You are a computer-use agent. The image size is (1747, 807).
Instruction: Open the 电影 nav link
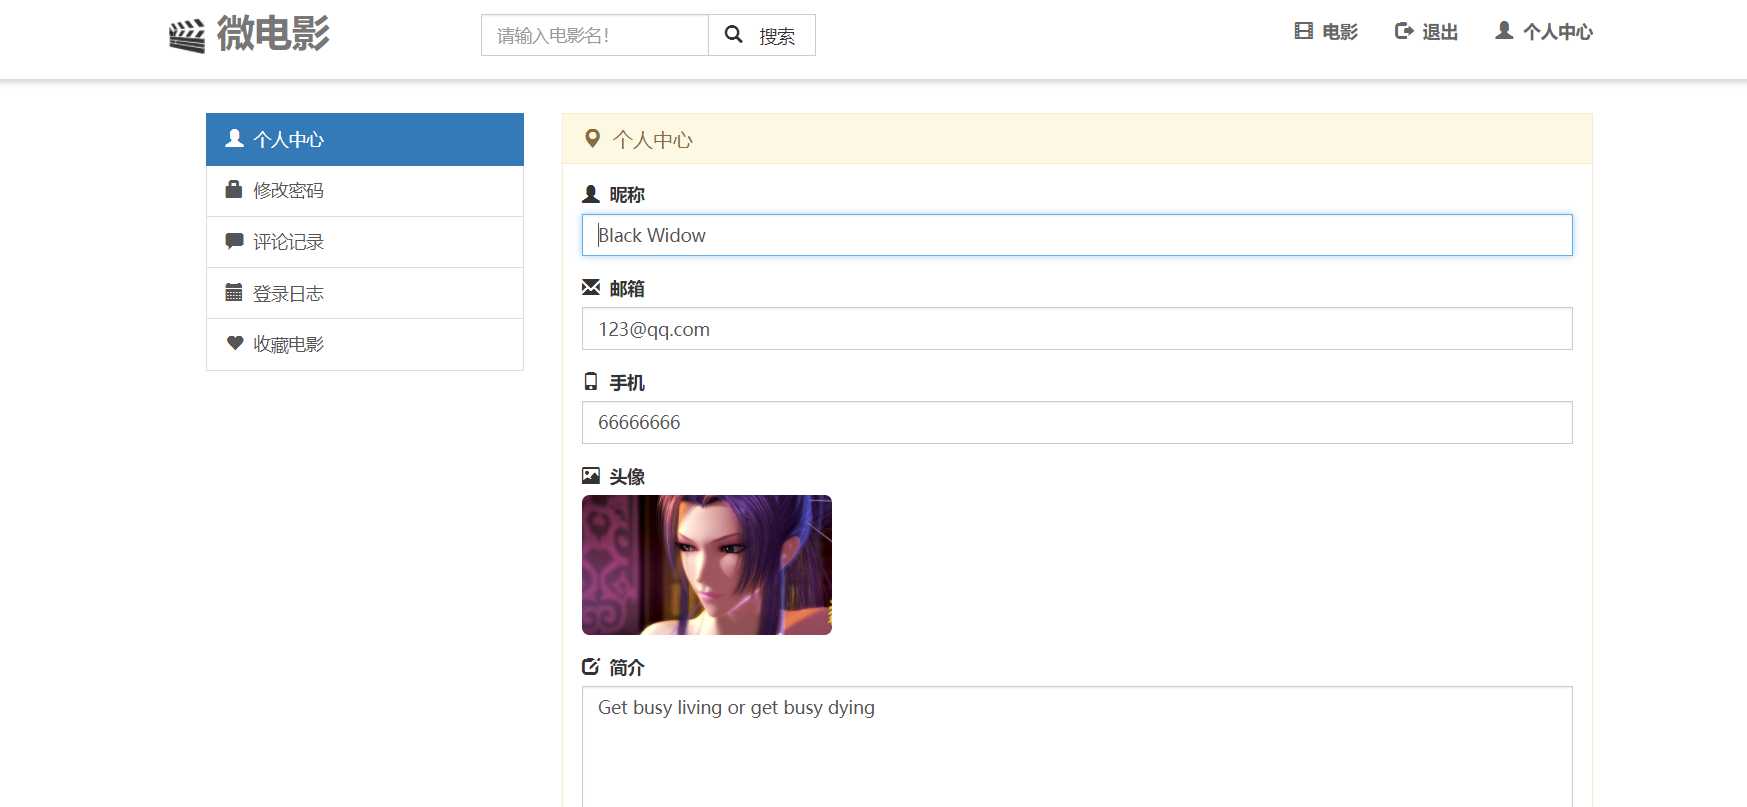tap(1326, 32)
